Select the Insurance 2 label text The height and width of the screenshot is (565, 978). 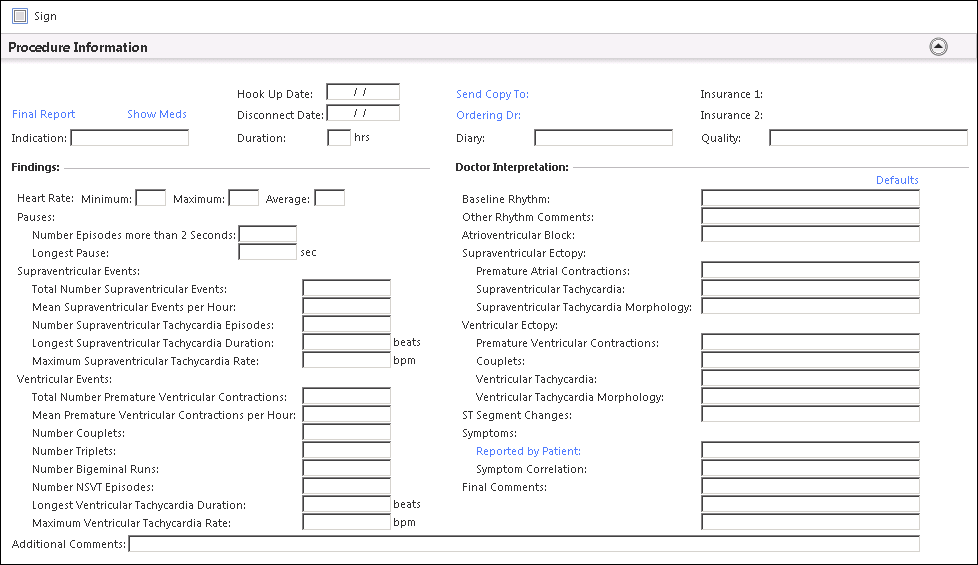click(731, 115)
